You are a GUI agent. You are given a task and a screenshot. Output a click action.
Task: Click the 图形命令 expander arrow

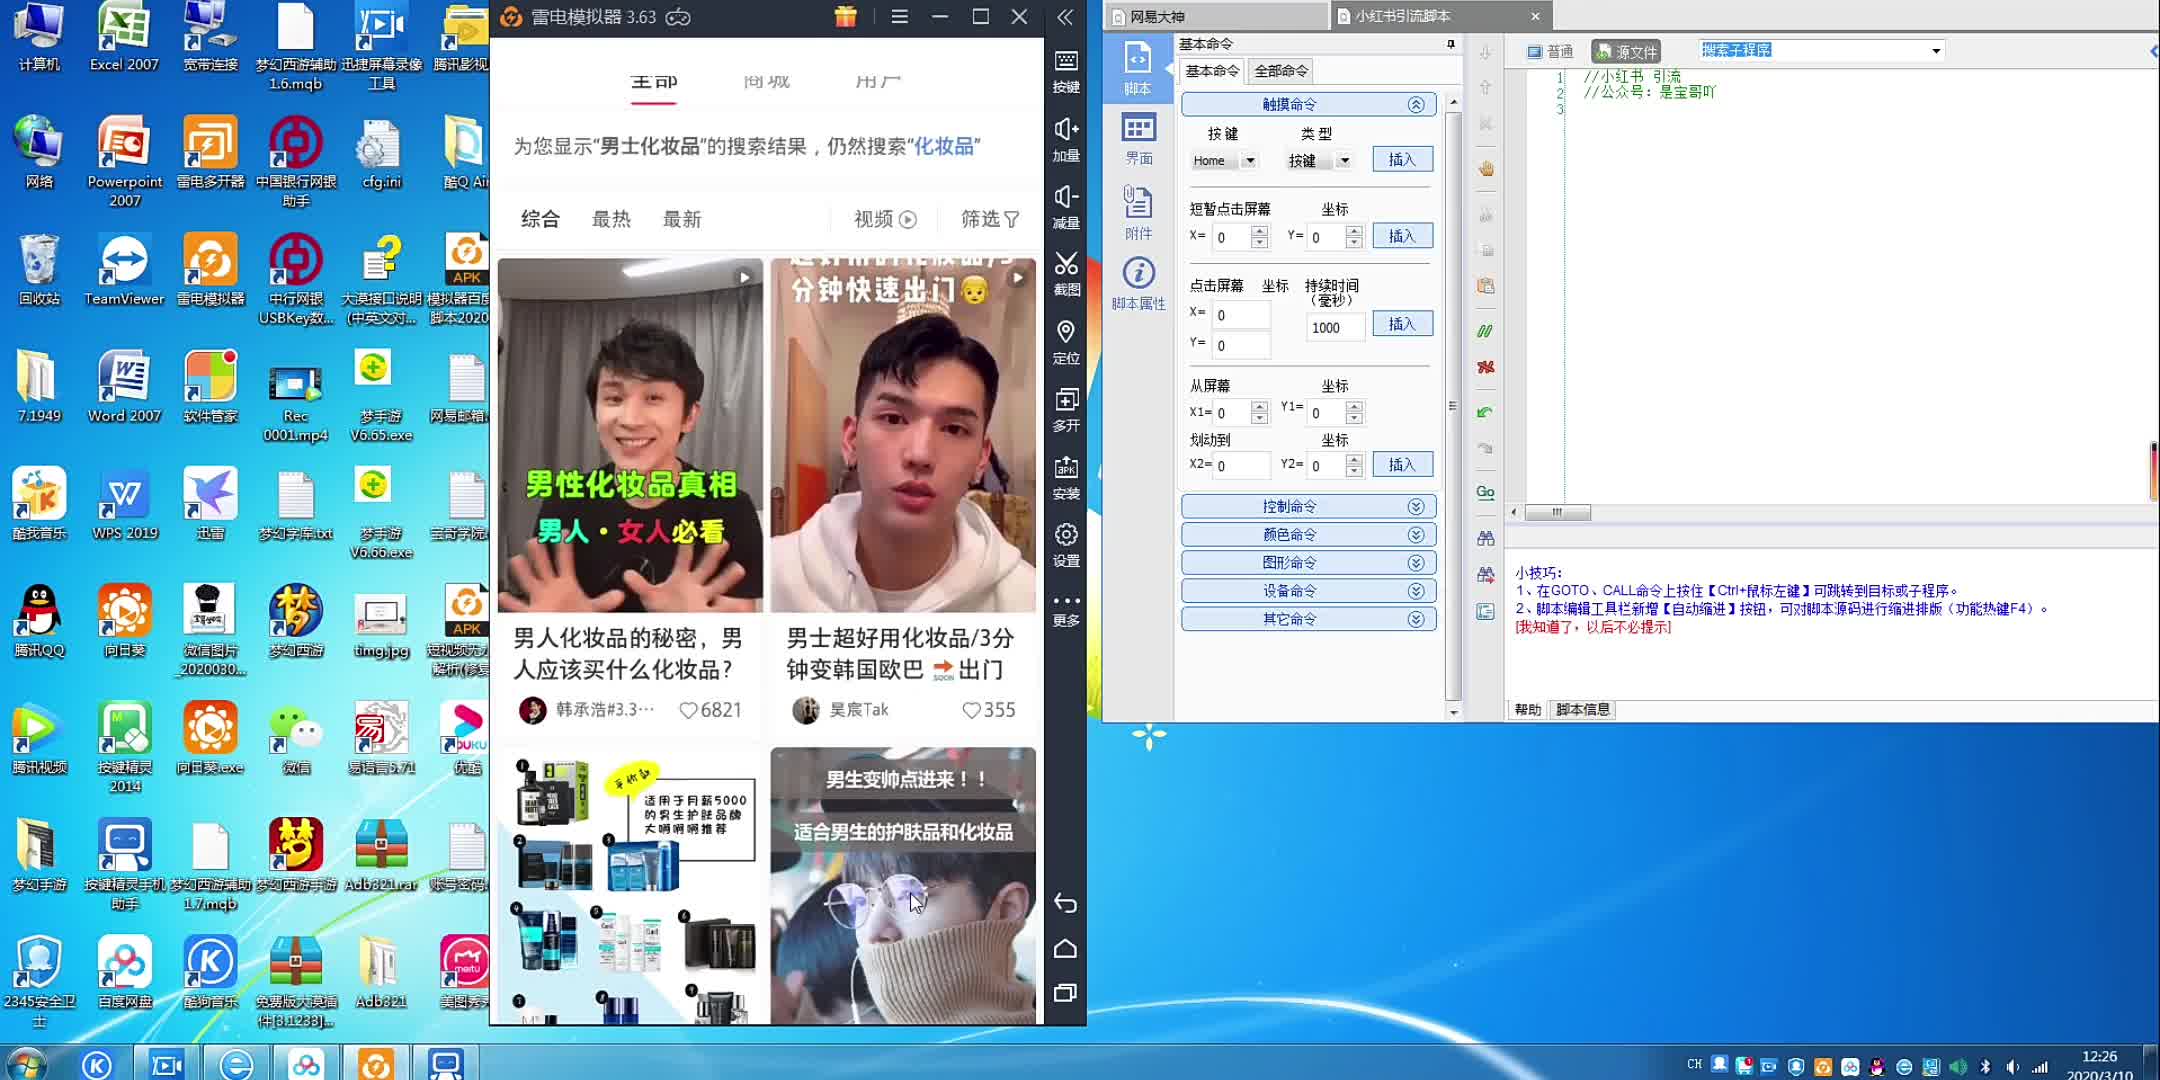(1416, 562)
